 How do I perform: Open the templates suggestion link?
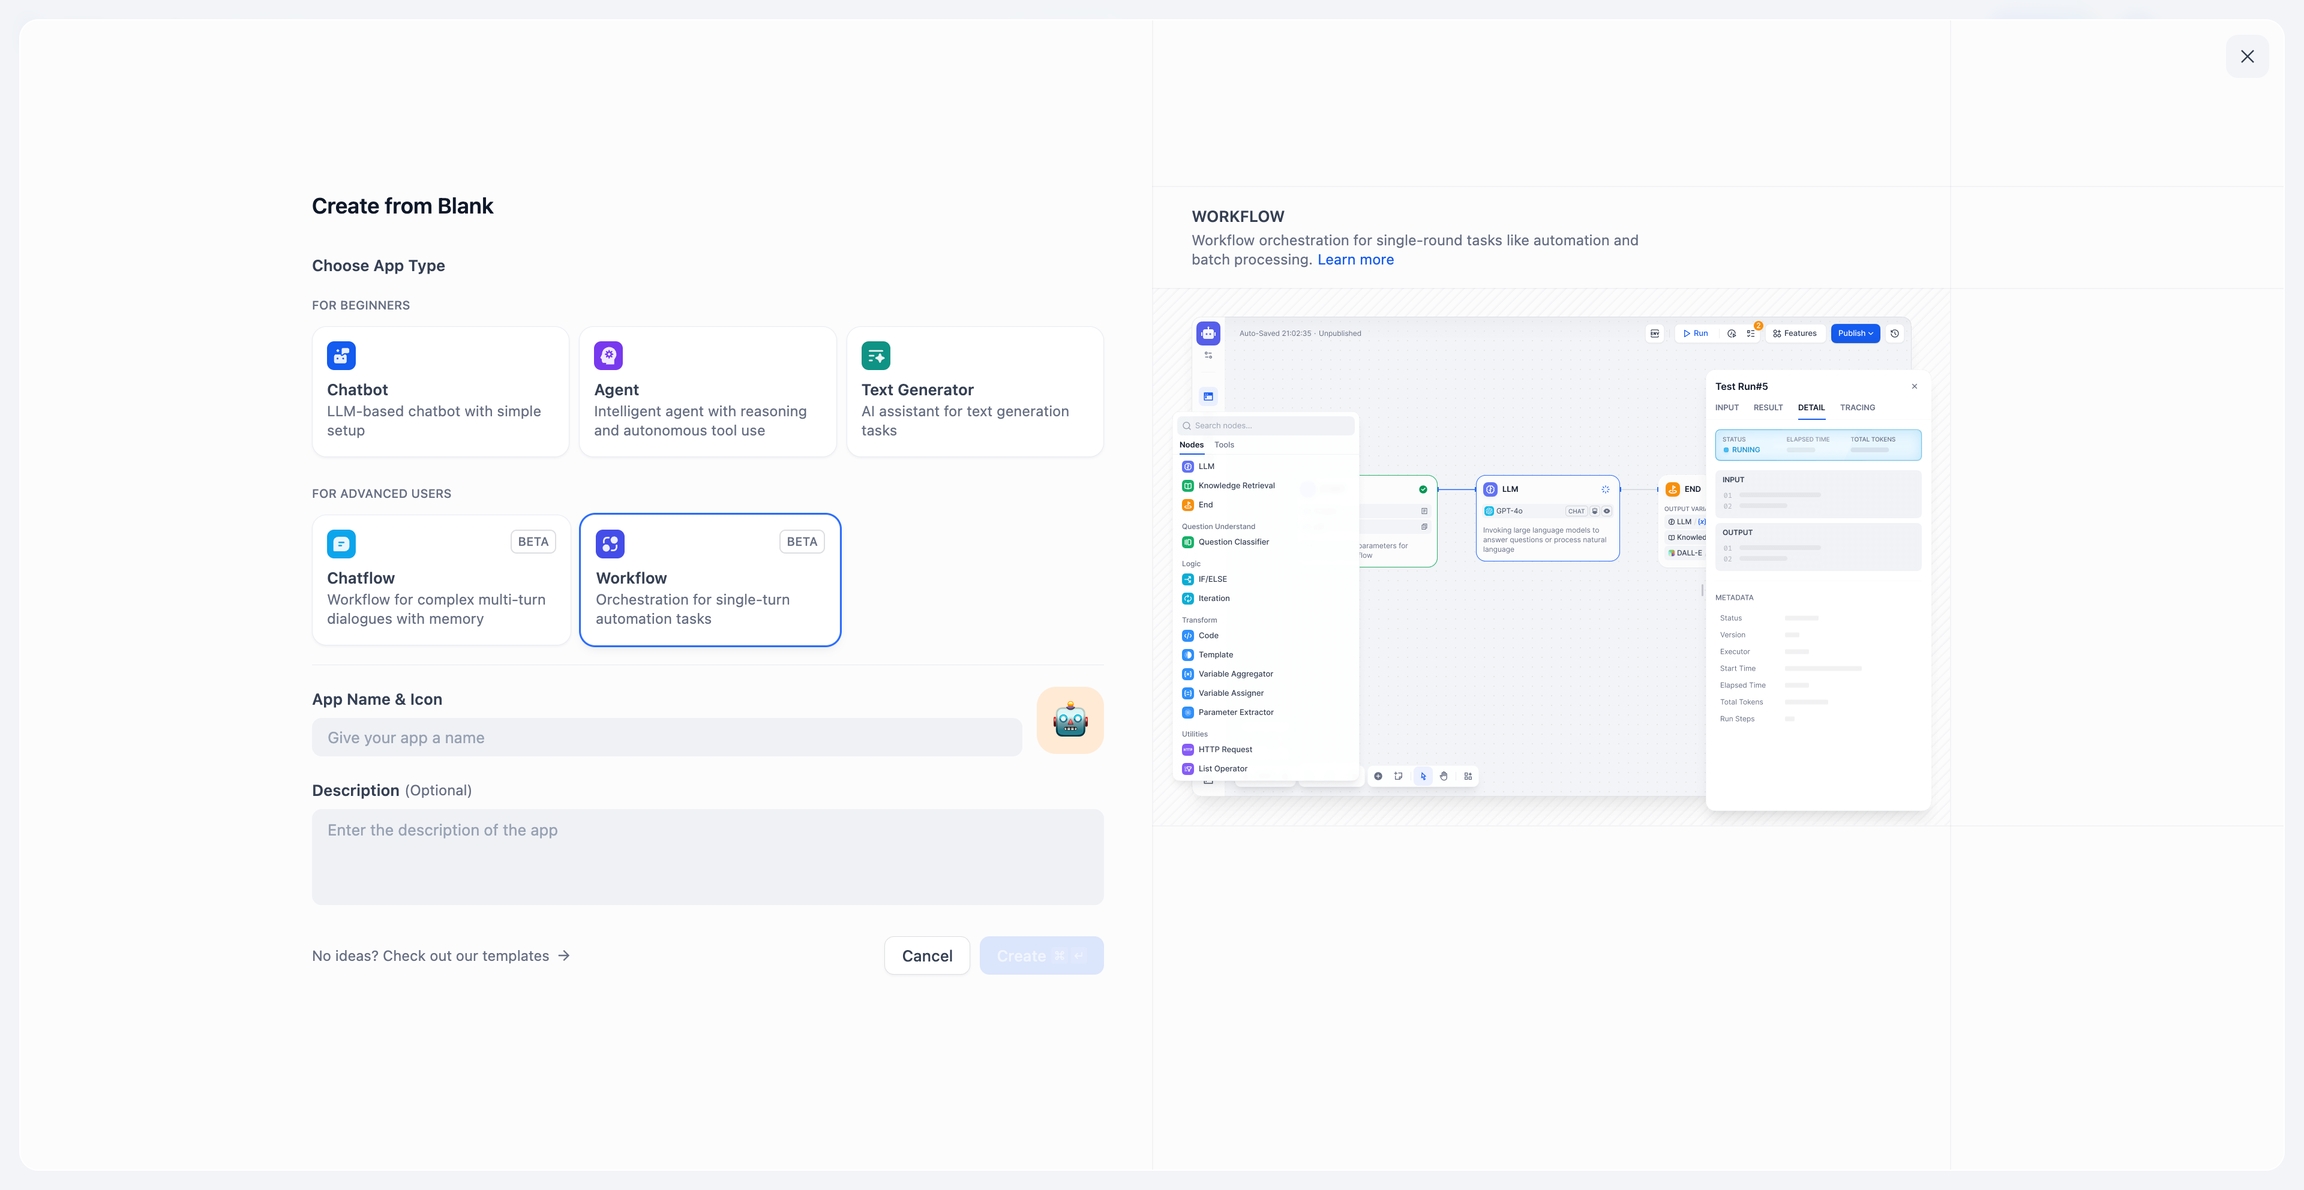pos(431,956)
